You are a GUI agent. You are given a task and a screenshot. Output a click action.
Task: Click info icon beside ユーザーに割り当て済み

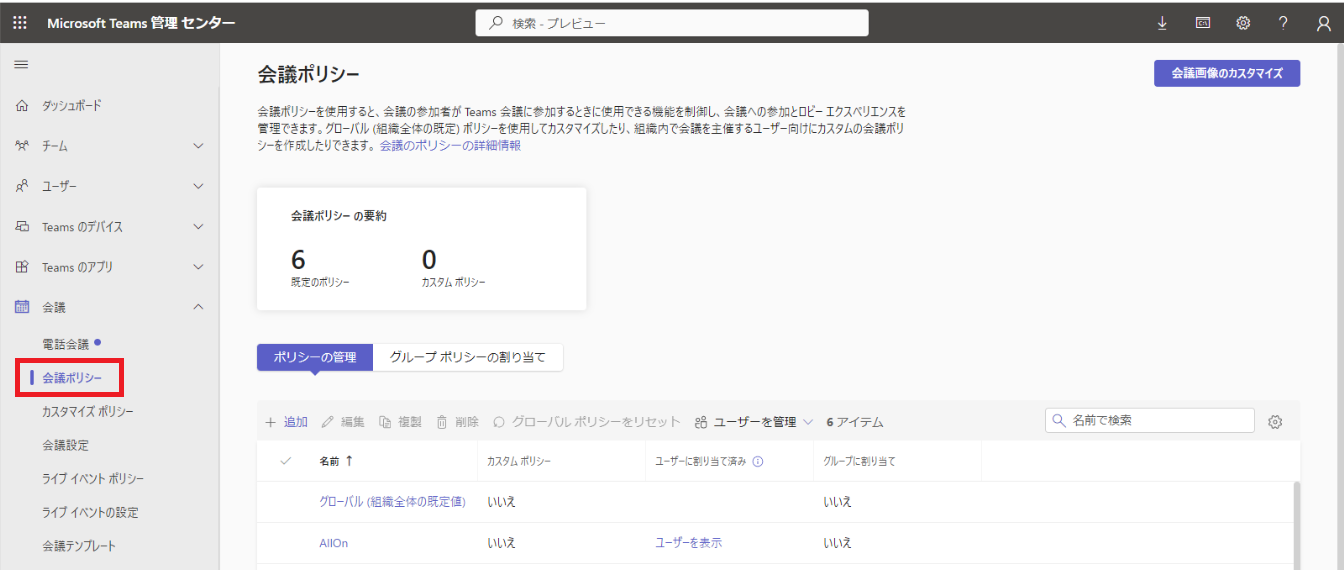(758, 462)
